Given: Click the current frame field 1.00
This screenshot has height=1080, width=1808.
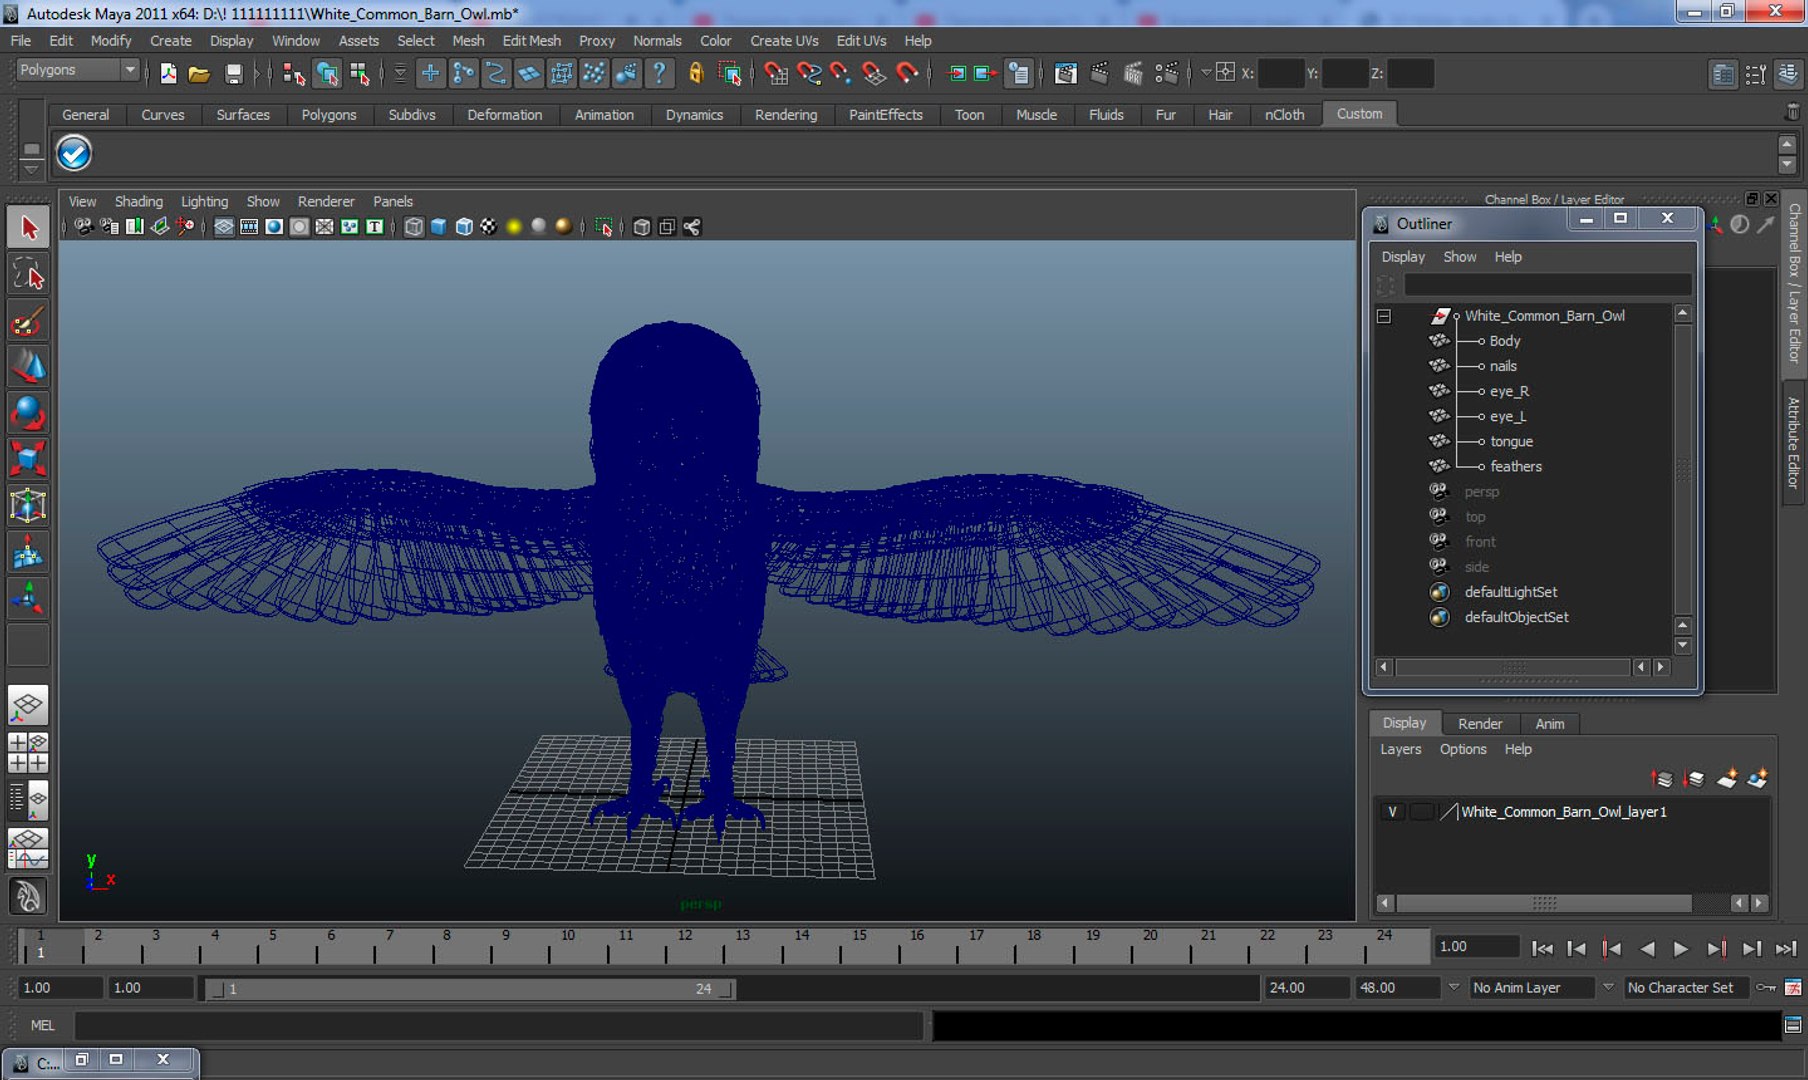Looking at the screenshot, I should 1476,947.
